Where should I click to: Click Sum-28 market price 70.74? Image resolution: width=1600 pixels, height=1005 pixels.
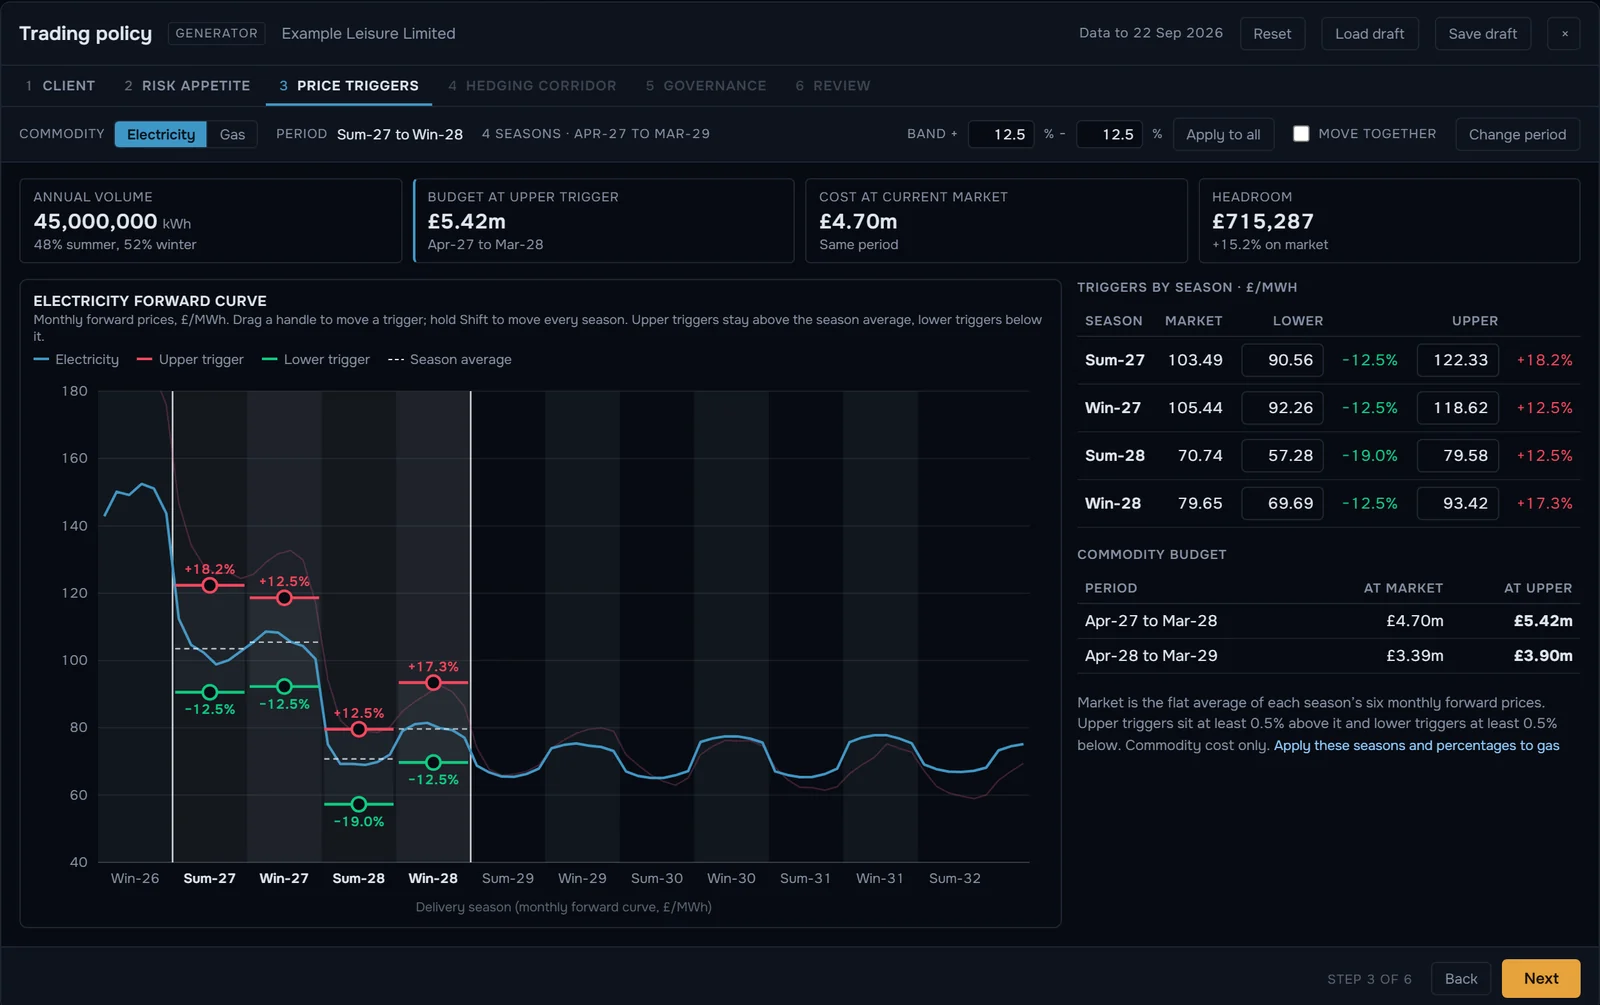[x=1200, y=455]
